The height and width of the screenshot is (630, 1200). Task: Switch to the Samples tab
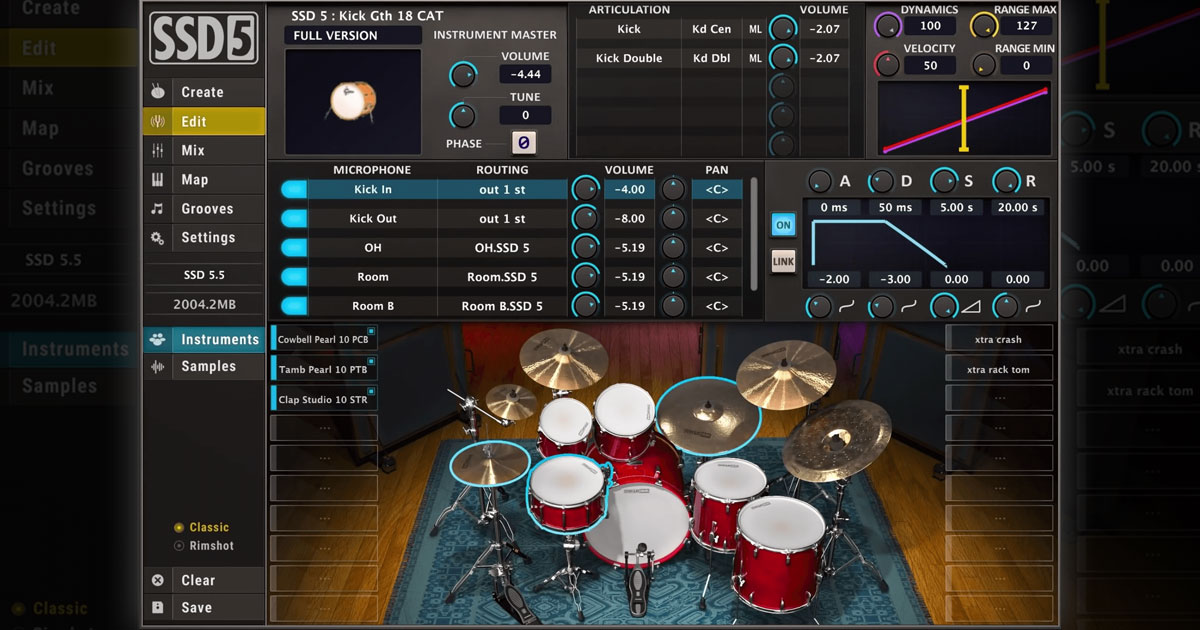(208, 367)
